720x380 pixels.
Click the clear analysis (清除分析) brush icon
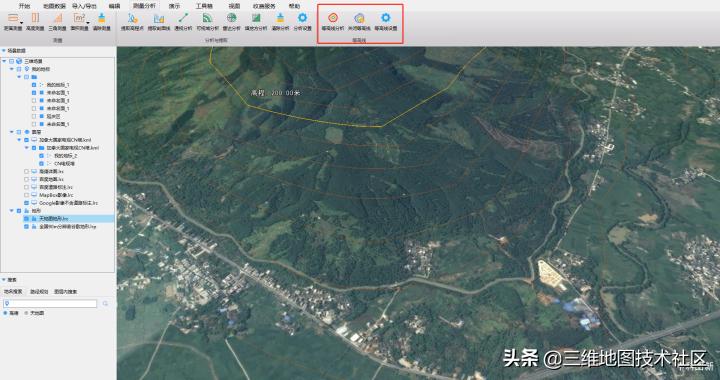point(280,18)
